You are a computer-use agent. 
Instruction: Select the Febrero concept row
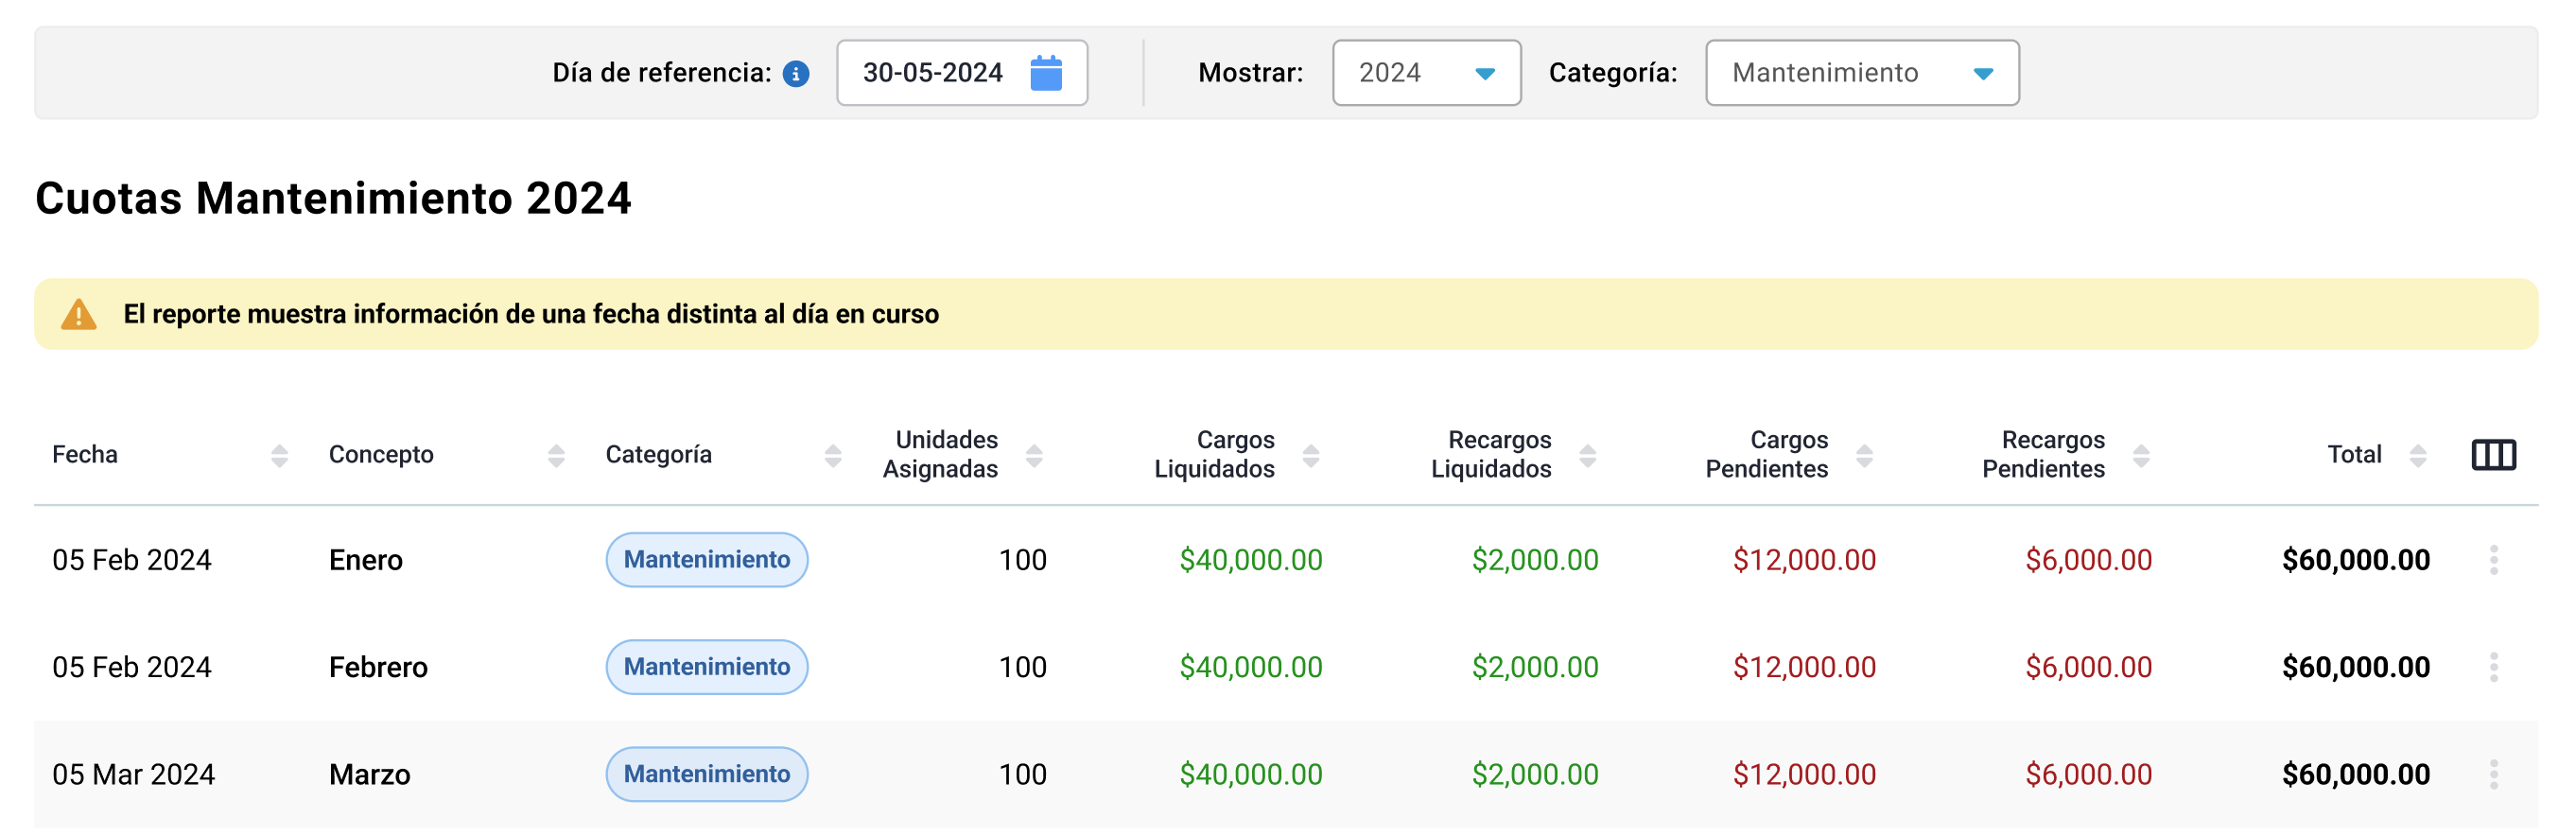point(1286,667)
